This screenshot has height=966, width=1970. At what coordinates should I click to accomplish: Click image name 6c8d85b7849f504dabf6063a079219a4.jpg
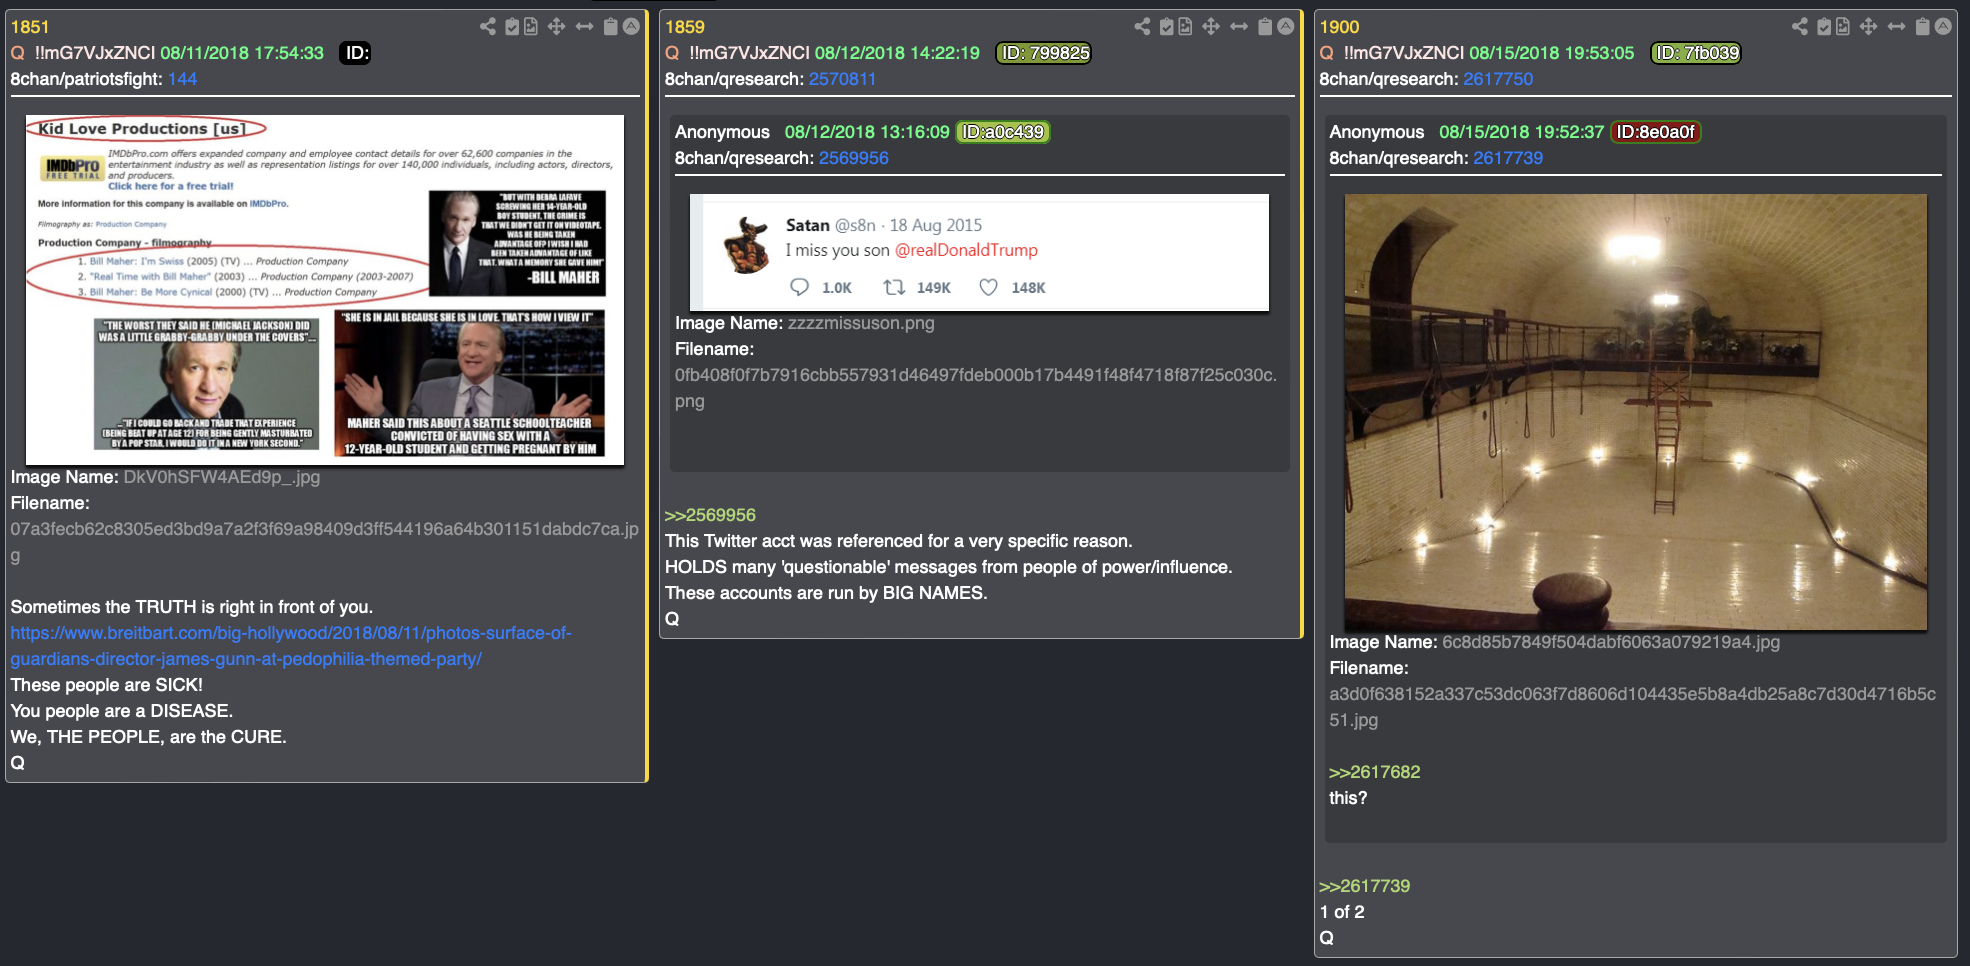[x=1611, y=642]
